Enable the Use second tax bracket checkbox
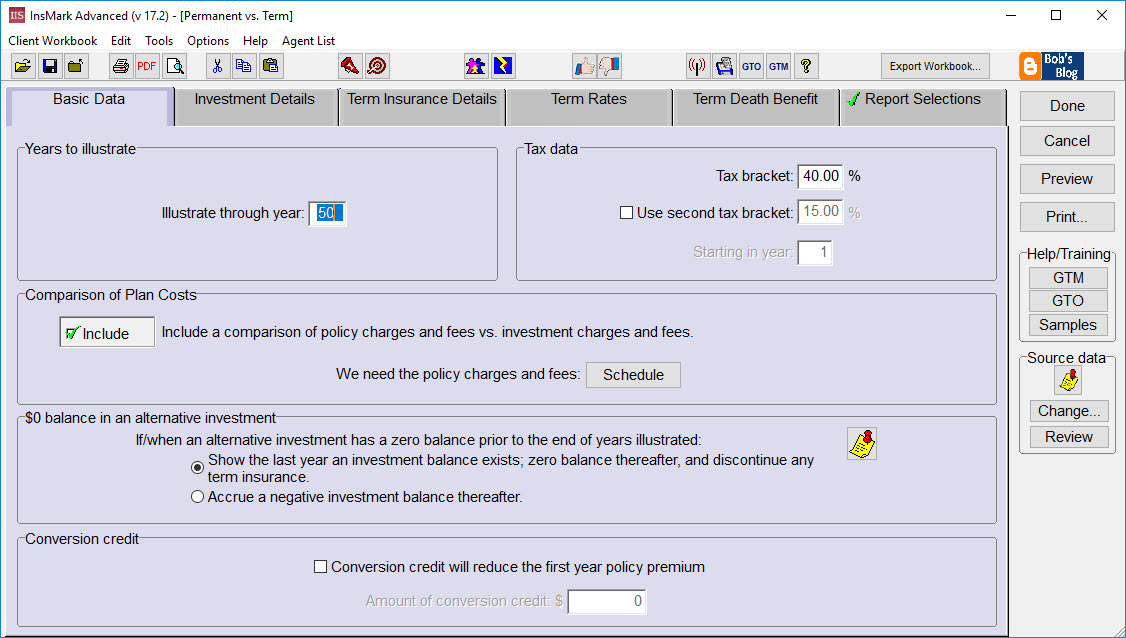 [x=627, y=212]
